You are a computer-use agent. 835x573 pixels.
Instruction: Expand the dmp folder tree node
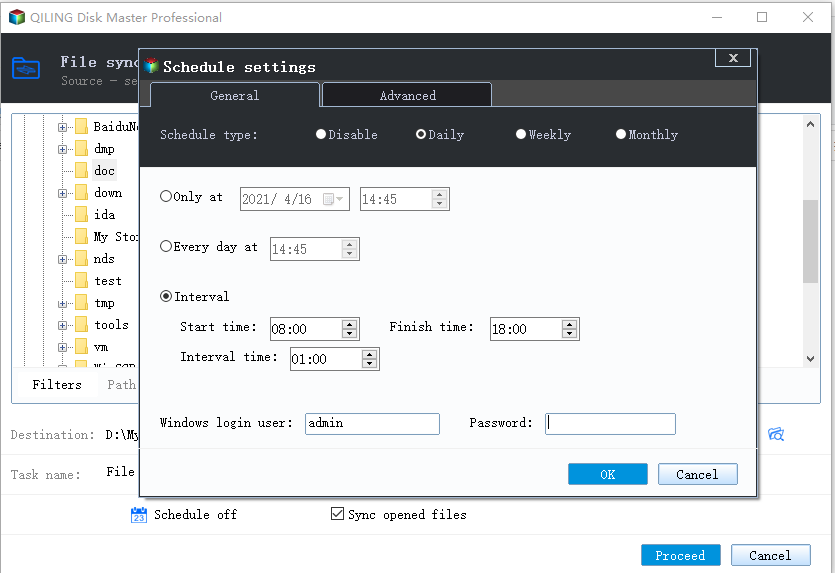coord(62,149)
